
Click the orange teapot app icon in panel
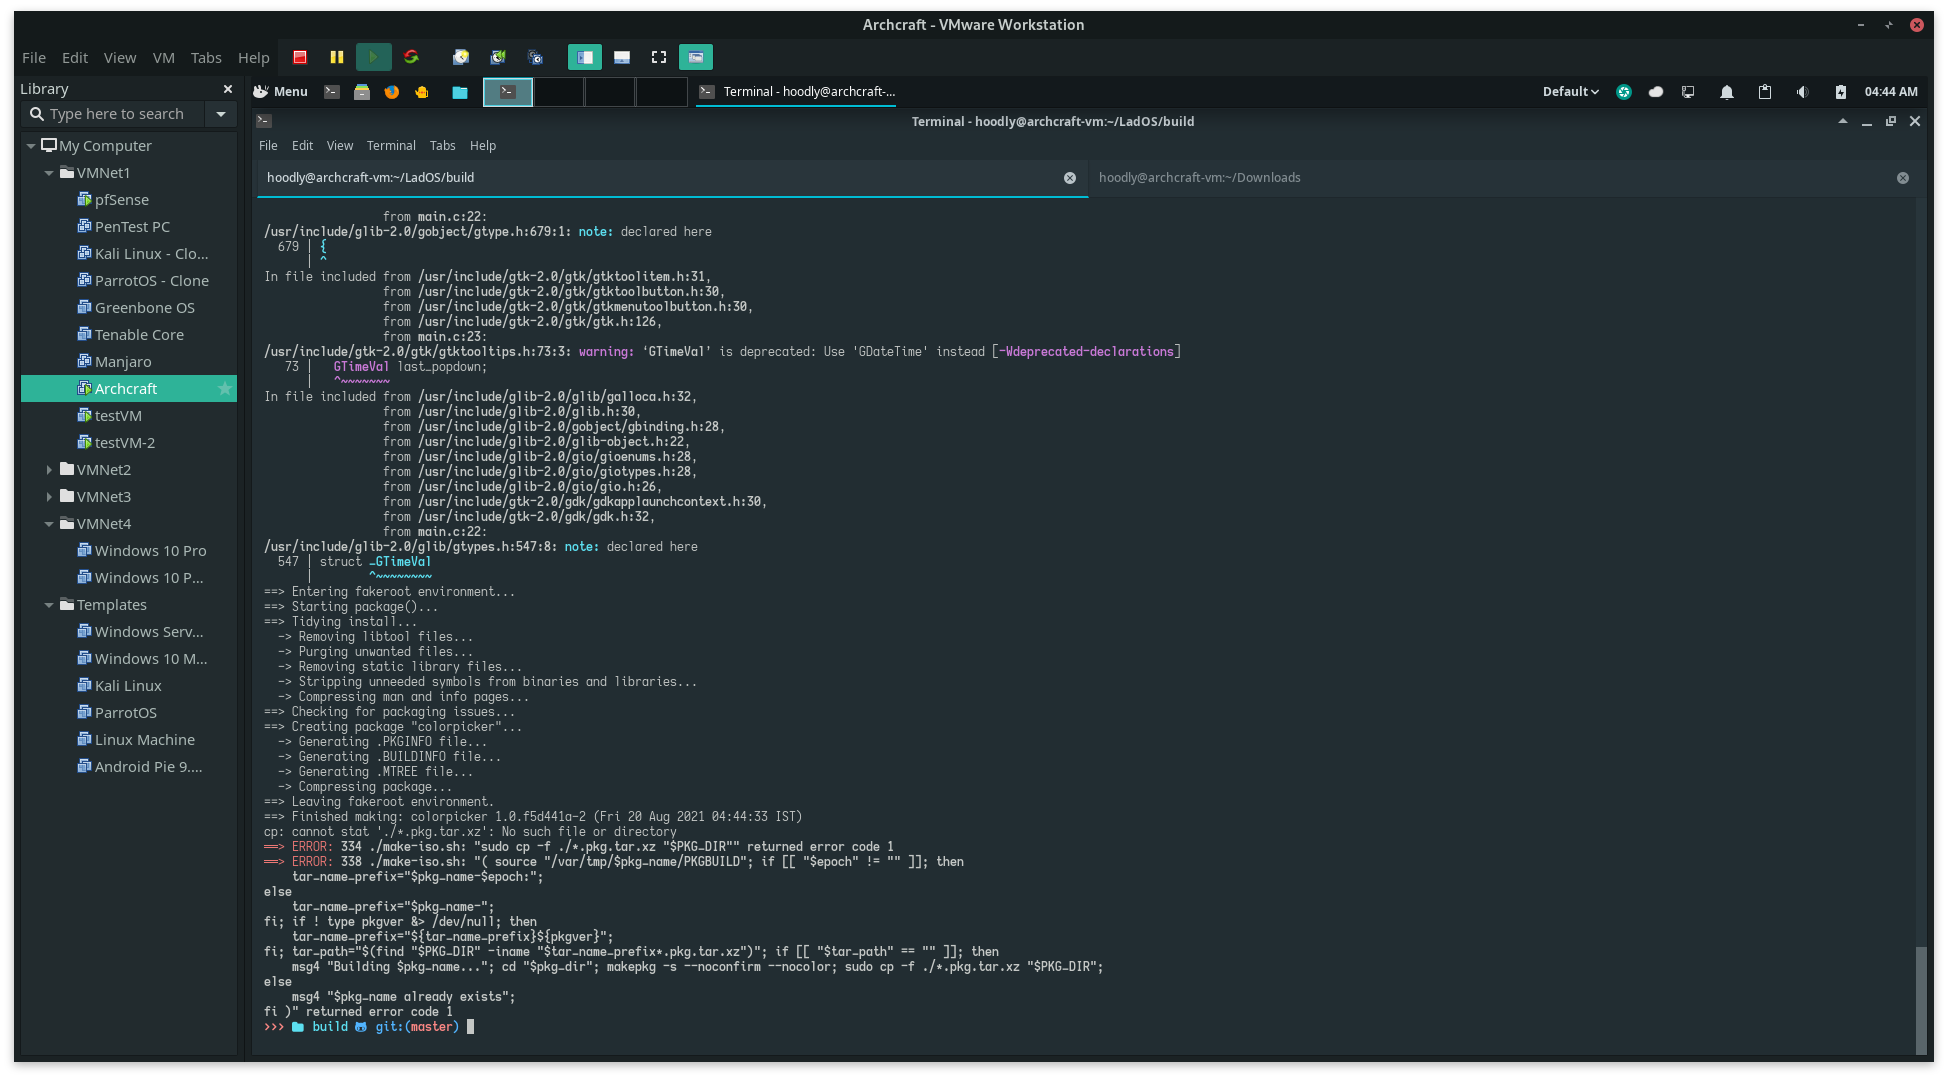[422, 92]
